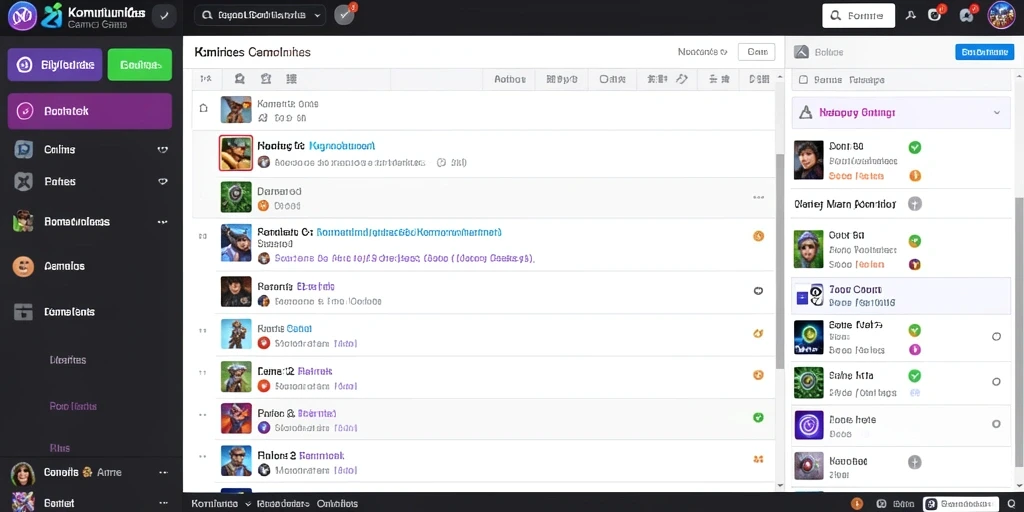Click the blue button at top of the right panel
The width and height of the screenshot is (1024, 512).
[x=984, y=52]
